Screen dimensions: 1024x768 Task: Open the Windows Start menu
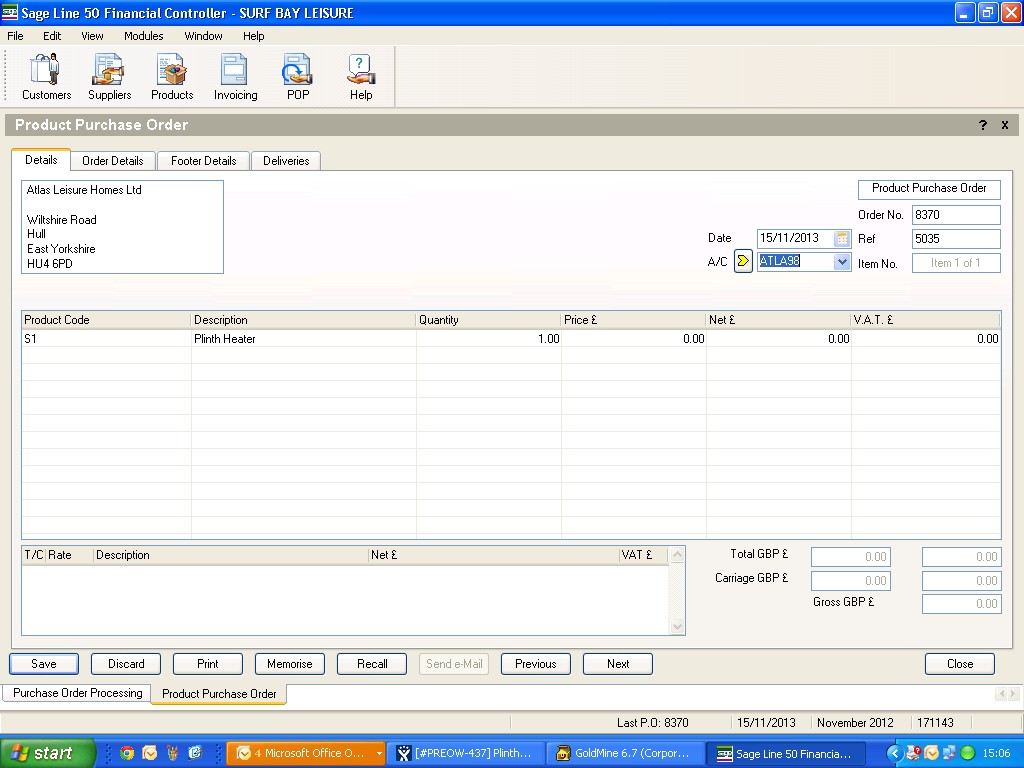[x=47, y=753]
